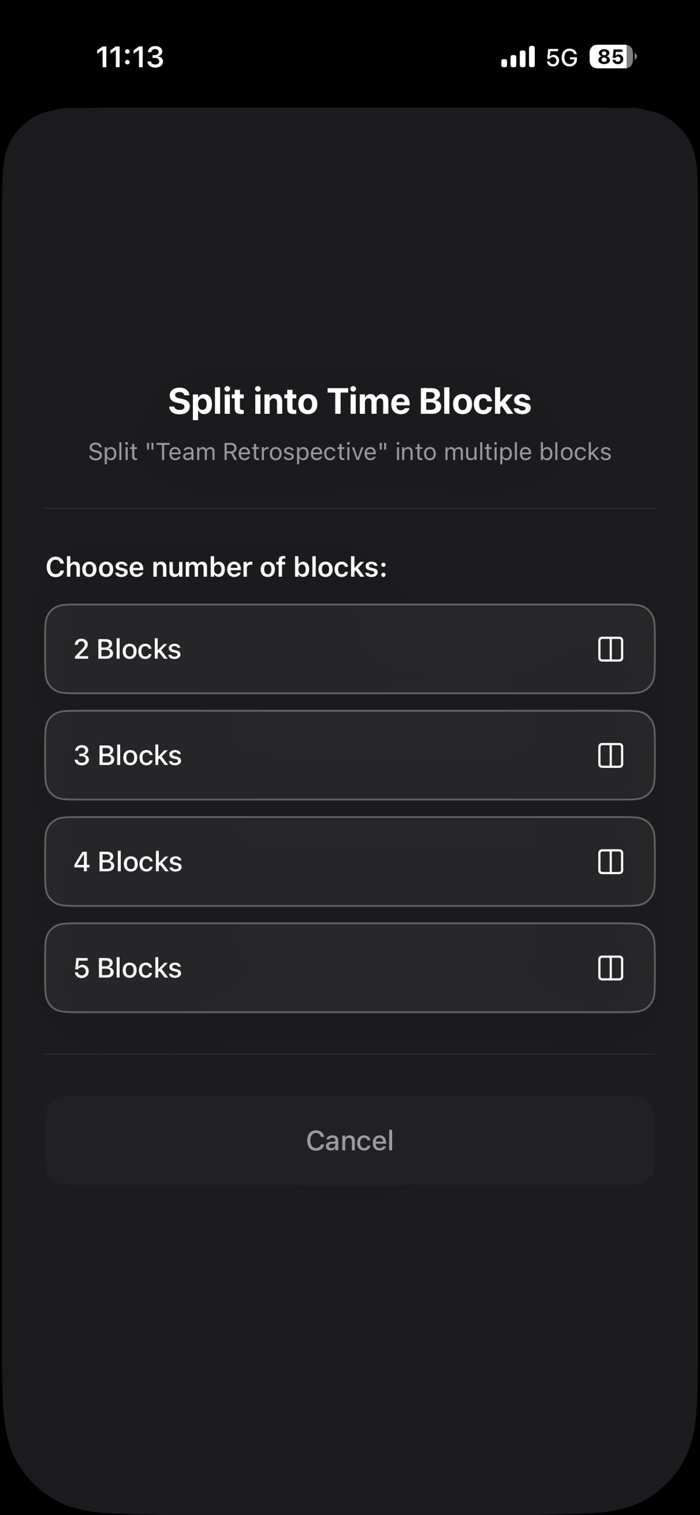Hit the split icon next to 5 Blocks

click(610, 967)
